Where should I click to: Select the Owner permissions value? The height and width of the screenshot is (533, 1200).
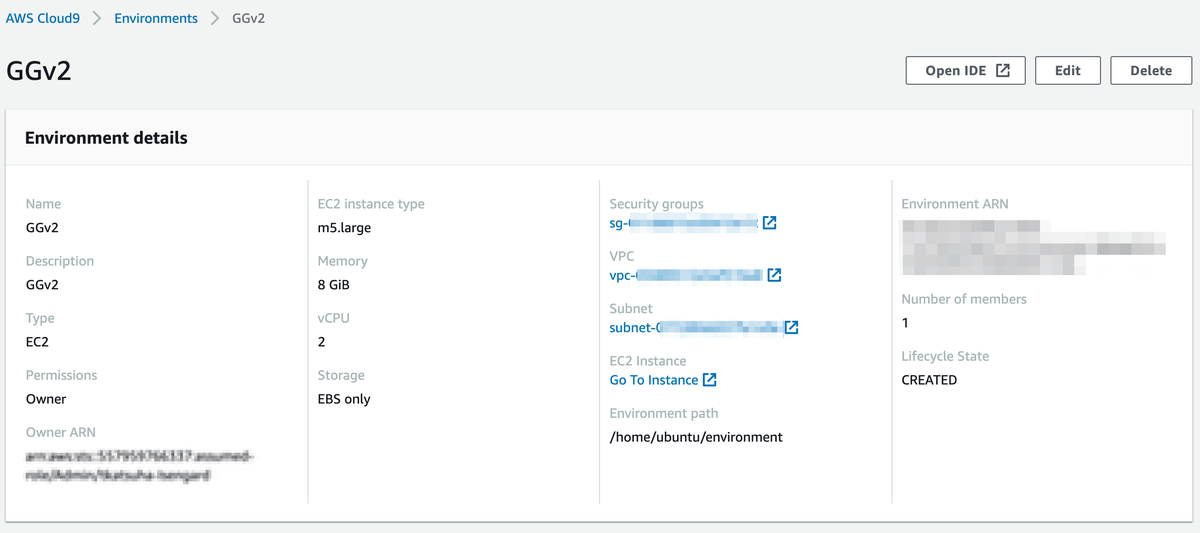point(46,399)
